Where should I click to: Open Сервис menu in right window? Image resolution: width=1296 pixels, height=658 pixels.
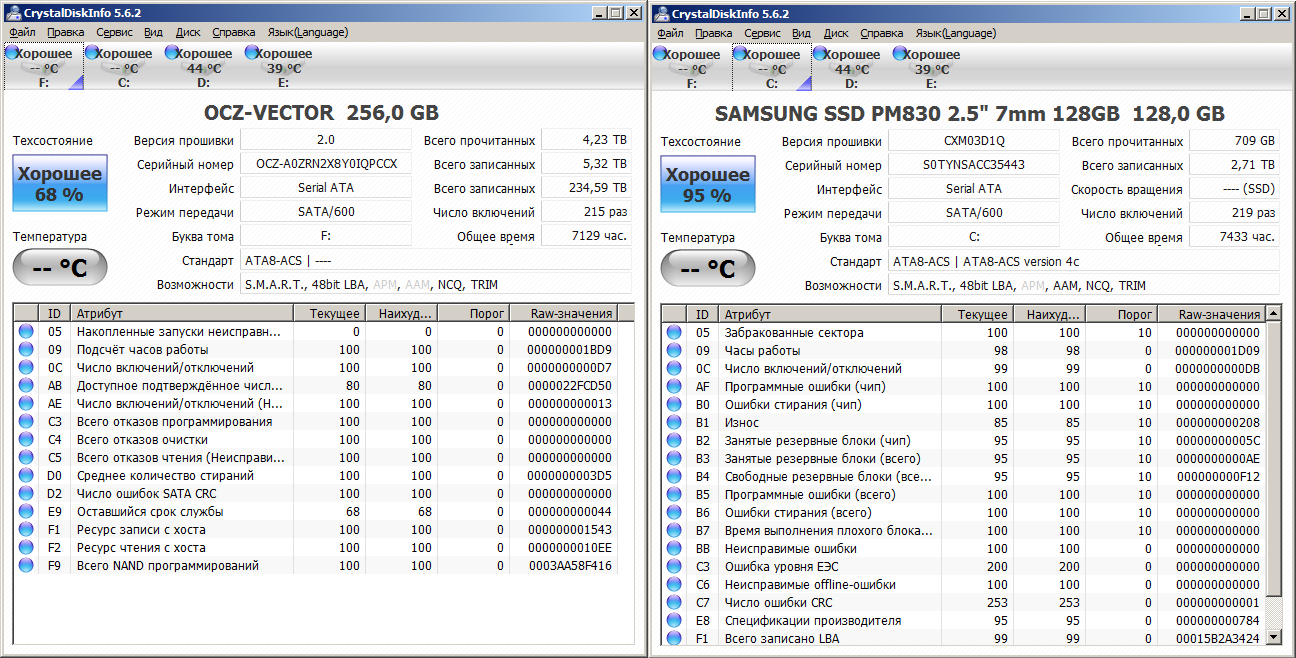coord(763,33)
